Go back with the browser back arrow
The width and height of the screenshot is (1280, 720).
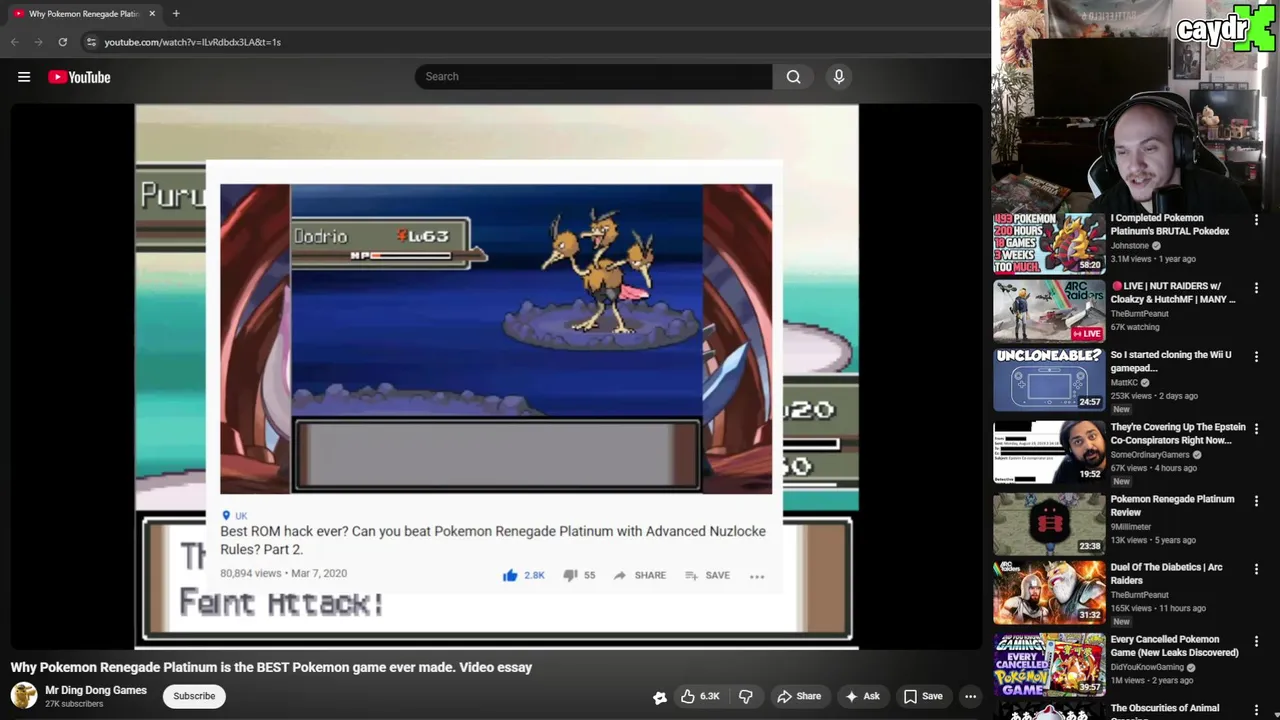14,42
